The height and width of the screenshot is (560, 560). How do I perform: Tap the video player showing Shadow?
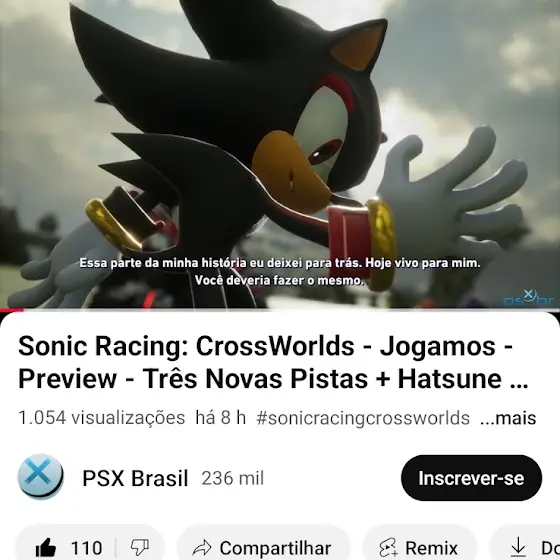[x=280, y=154]
